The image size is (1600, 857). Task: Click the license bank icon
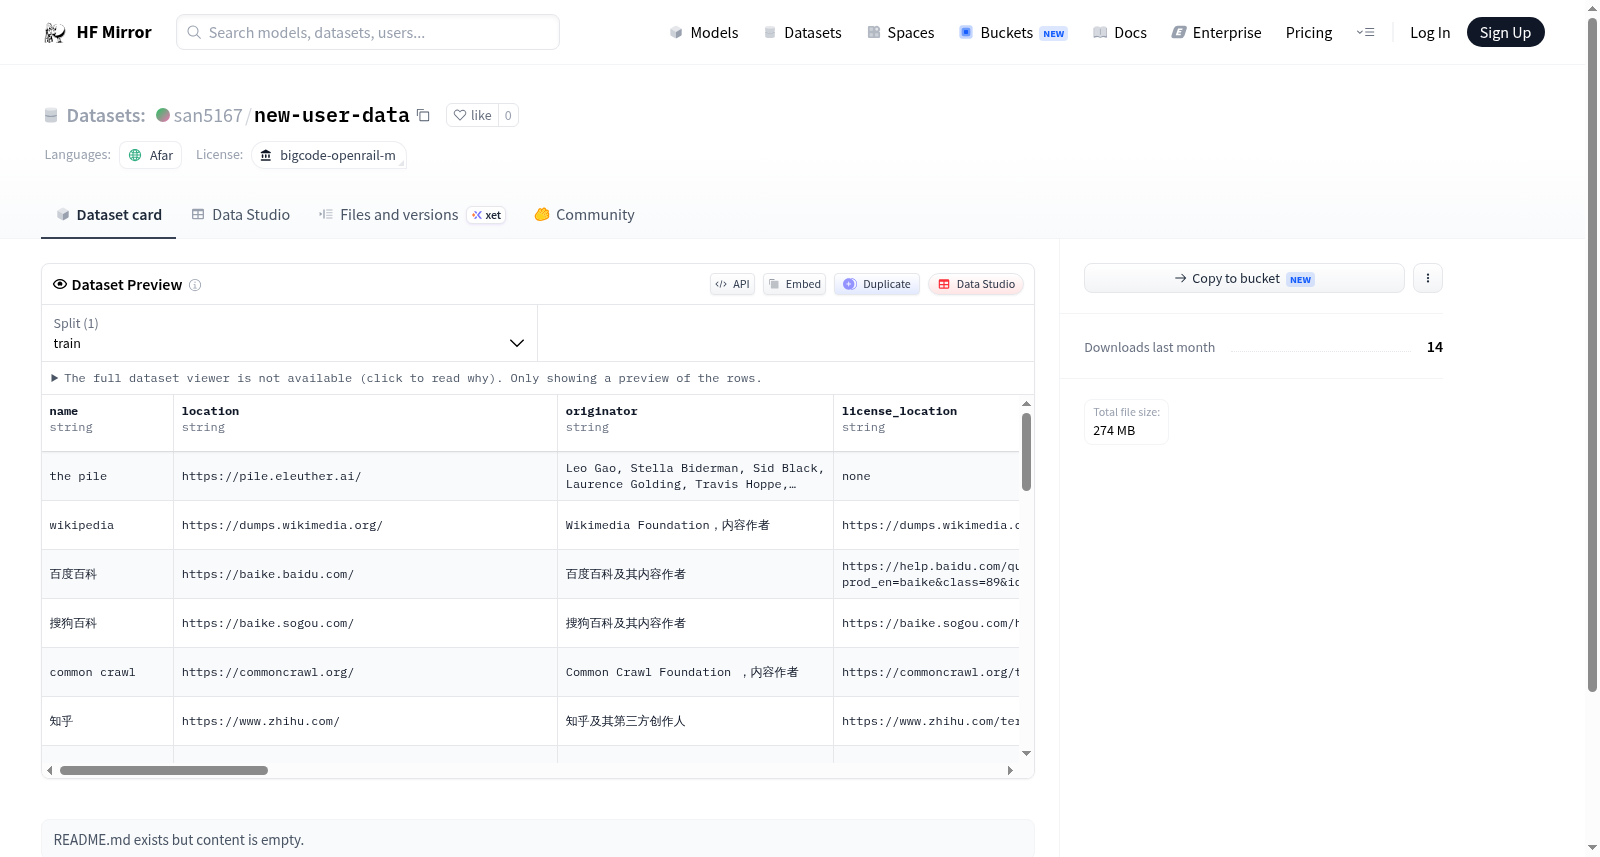266,155
